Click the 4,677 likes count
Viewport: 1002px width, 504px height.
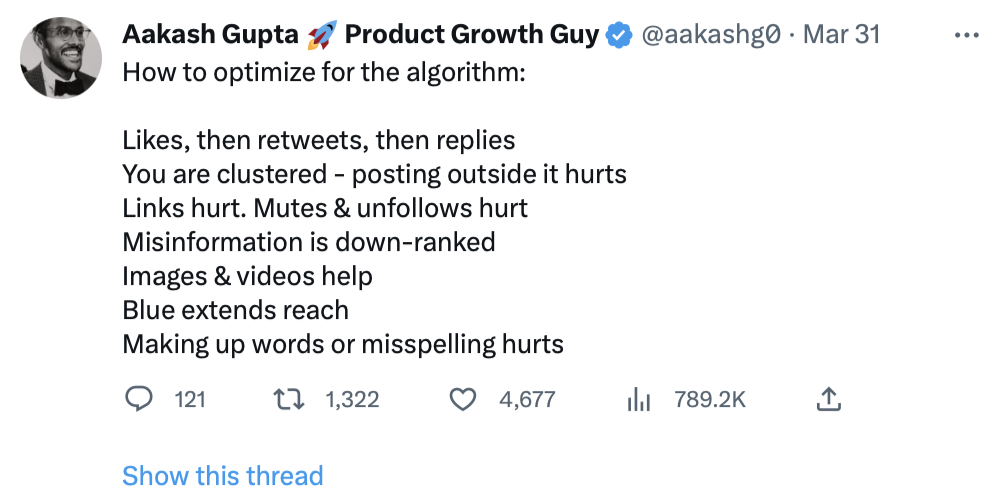527,400
